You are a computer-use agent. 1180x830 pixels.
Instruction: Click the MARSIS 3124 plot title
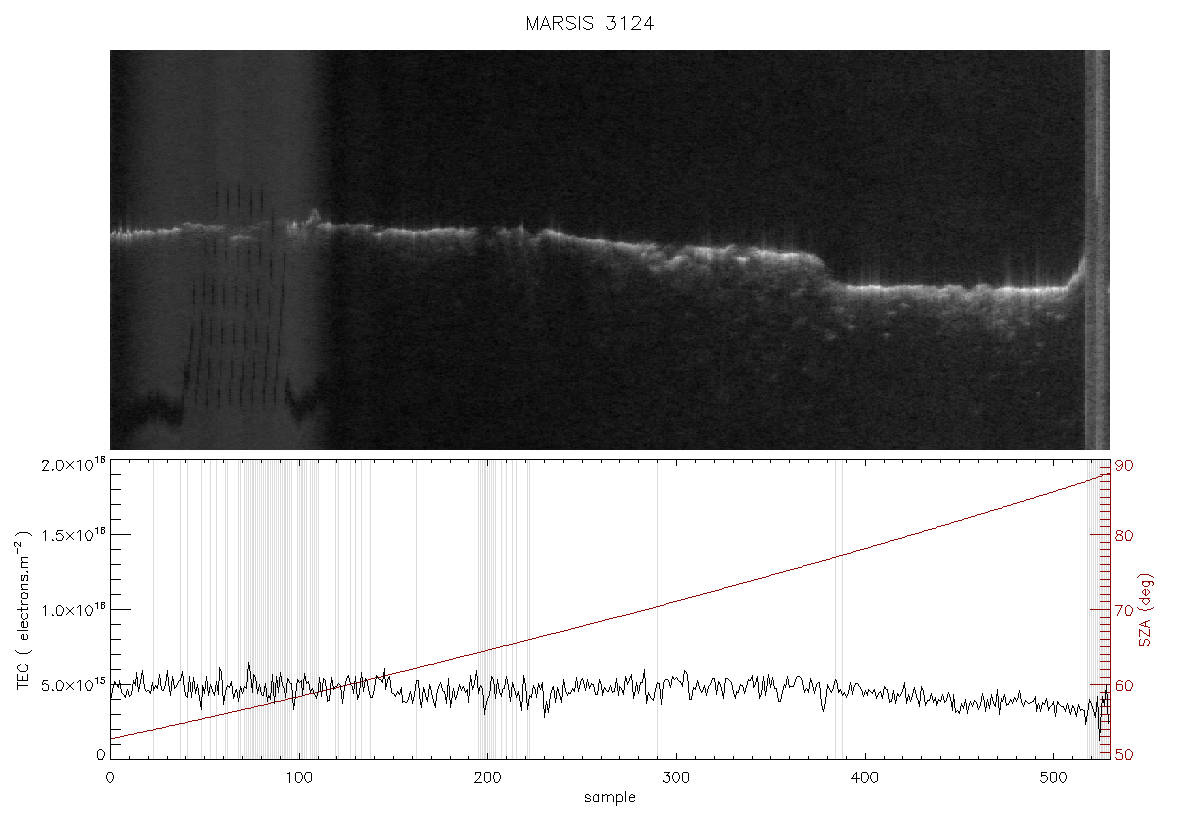point(589,23)
